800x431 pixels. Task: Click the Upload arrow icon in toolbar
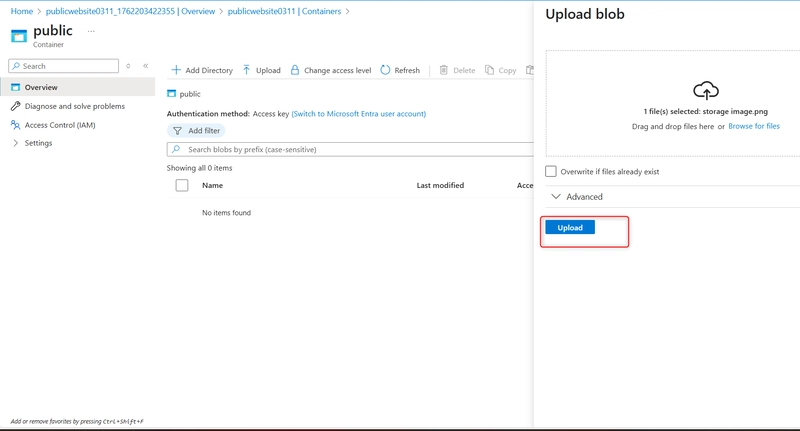click(x=247, y=71)
